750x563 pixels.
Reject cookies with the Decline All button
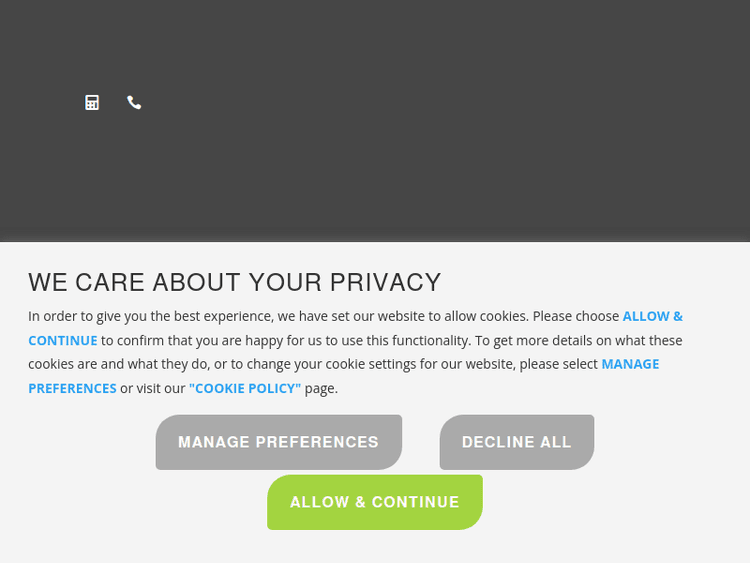(516, 442)
